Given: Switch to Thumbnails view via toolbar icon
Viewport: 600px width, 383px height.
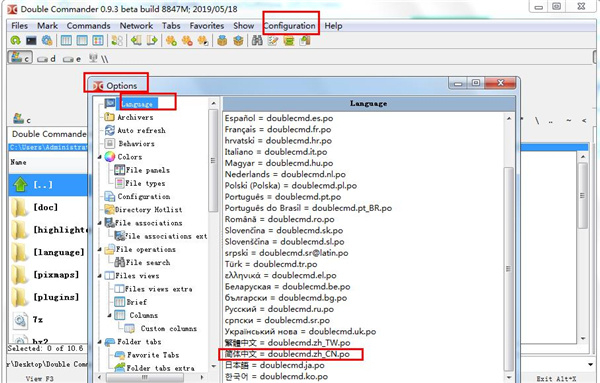Looking at the screenshot, I should tap(98, 40).
